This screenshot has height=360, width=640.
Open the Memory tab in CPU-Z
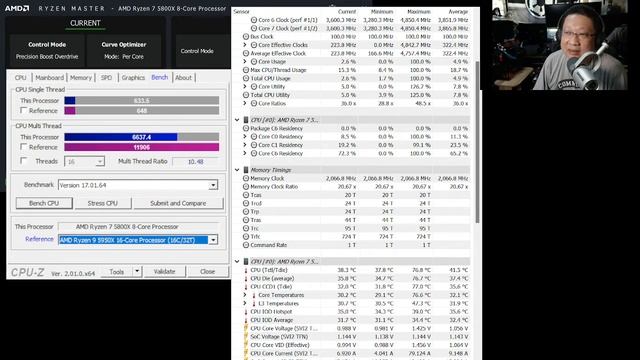[81, 78]
